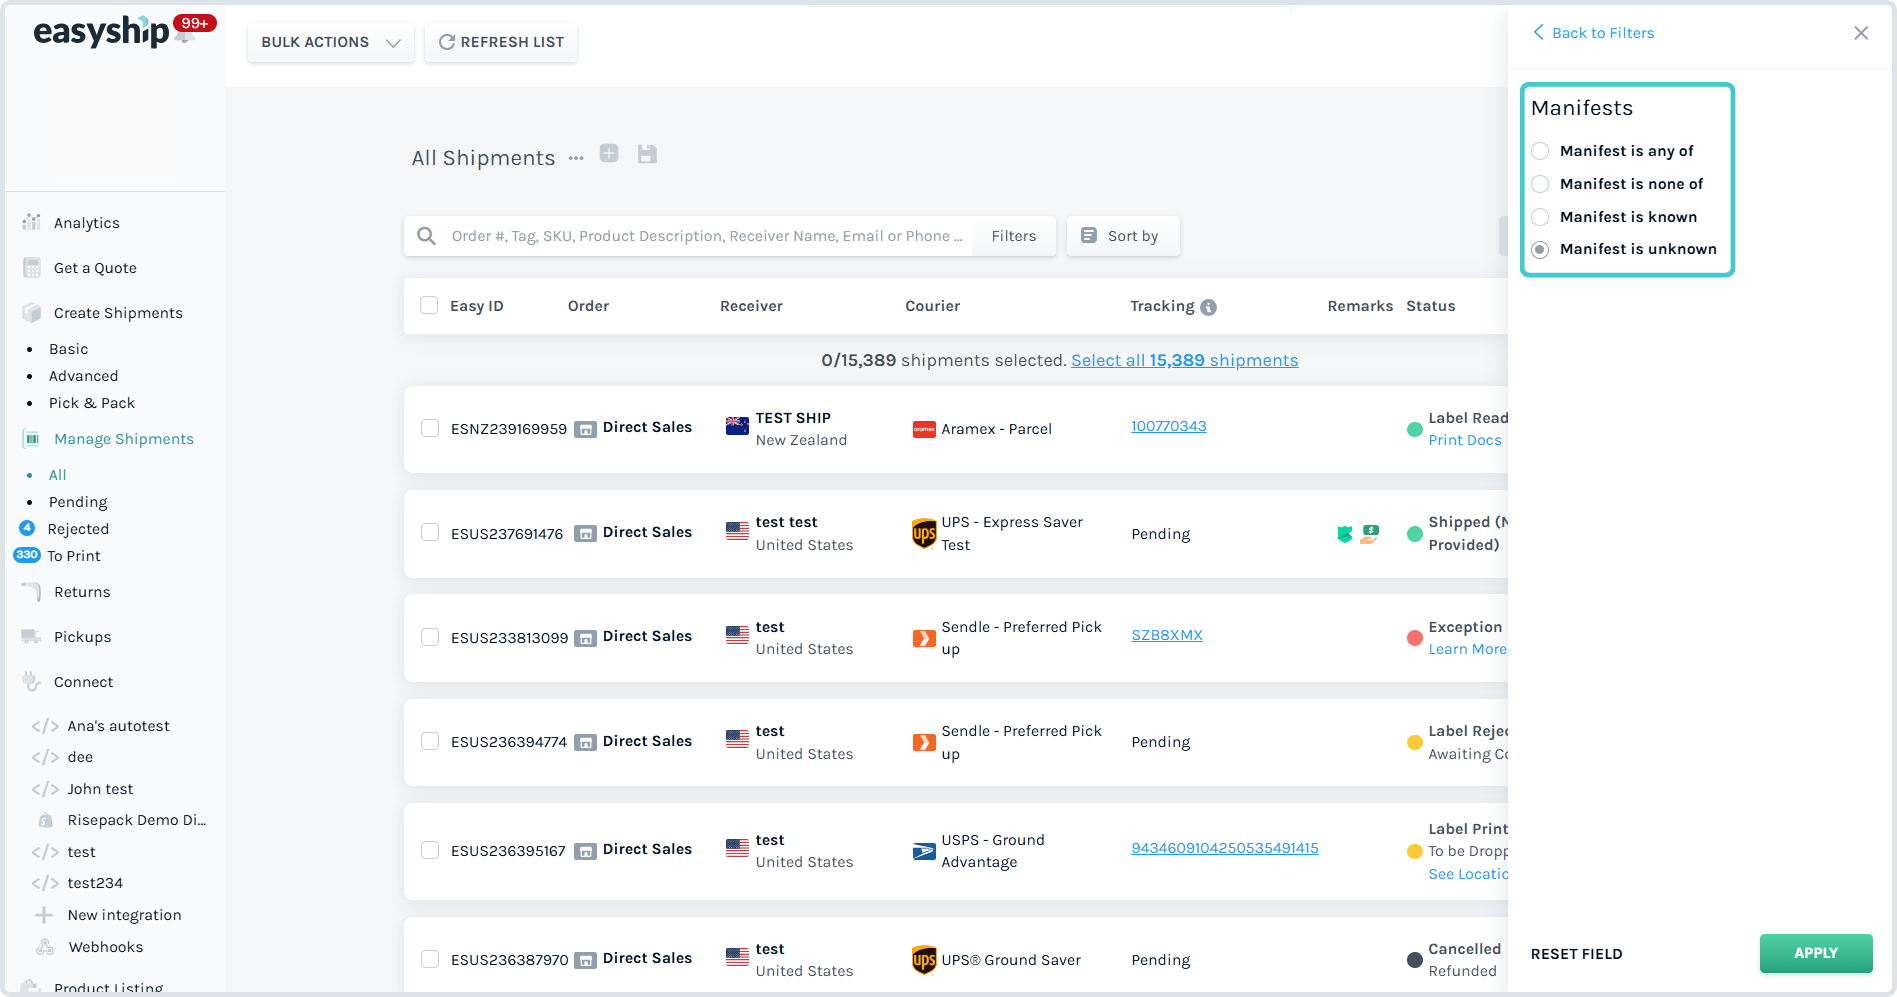Click the refresh arrow icon
This screenshot has width=1897, height=997.
click(447, 42)
